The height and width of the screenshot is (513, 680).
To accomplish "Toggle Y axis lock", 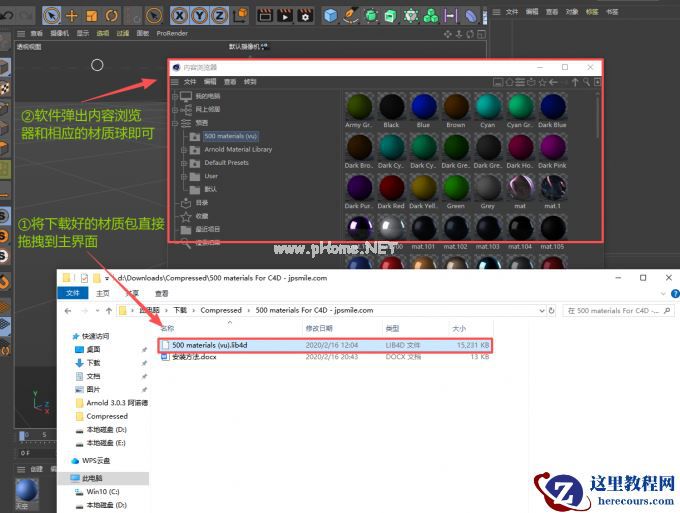I will 199,16.
